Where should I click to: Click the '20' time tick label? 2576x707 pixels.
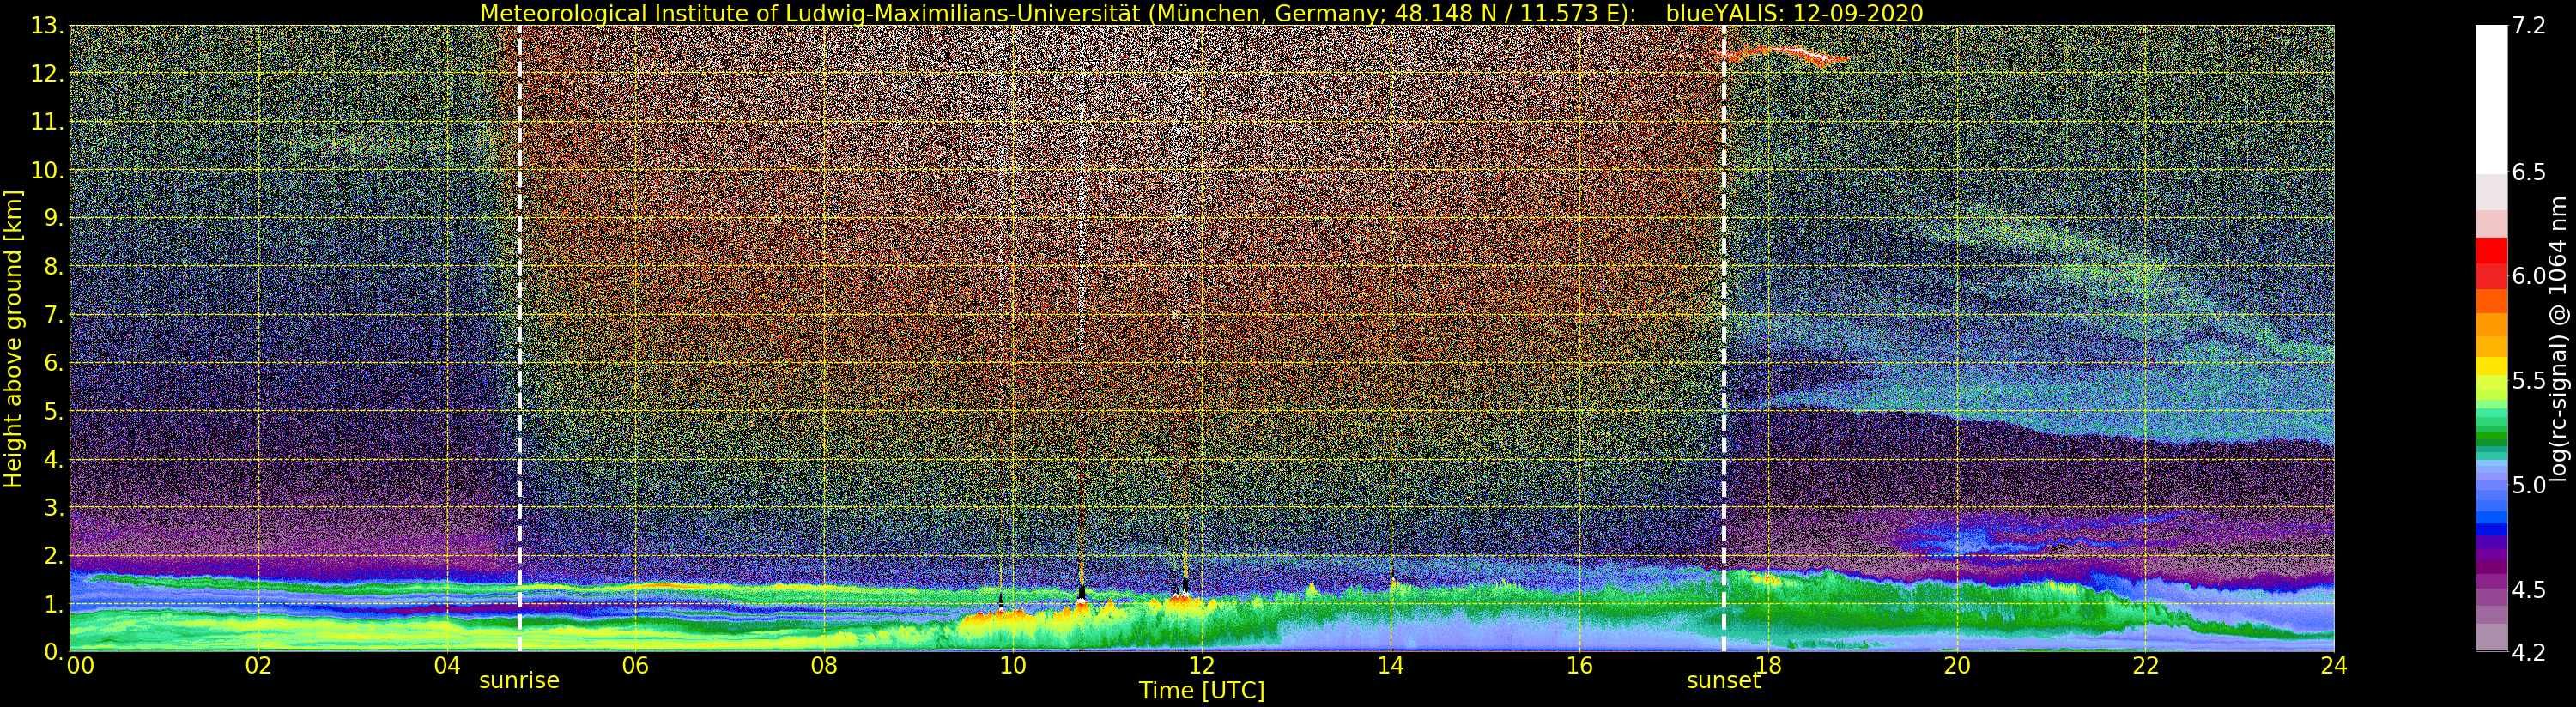(x=1957, y=666)
